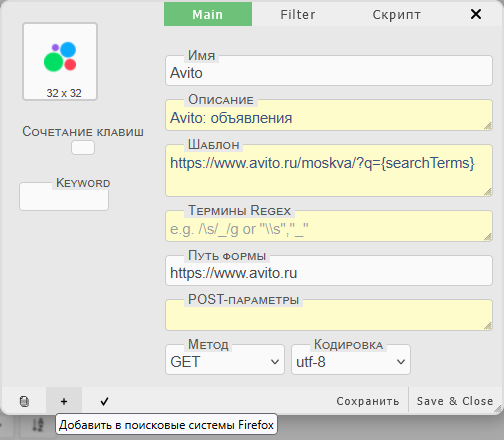The width and height of the screenshot is (504, 440).
Task: Click plus icon to add to Firefox search engines
Action: coord(64,401)
